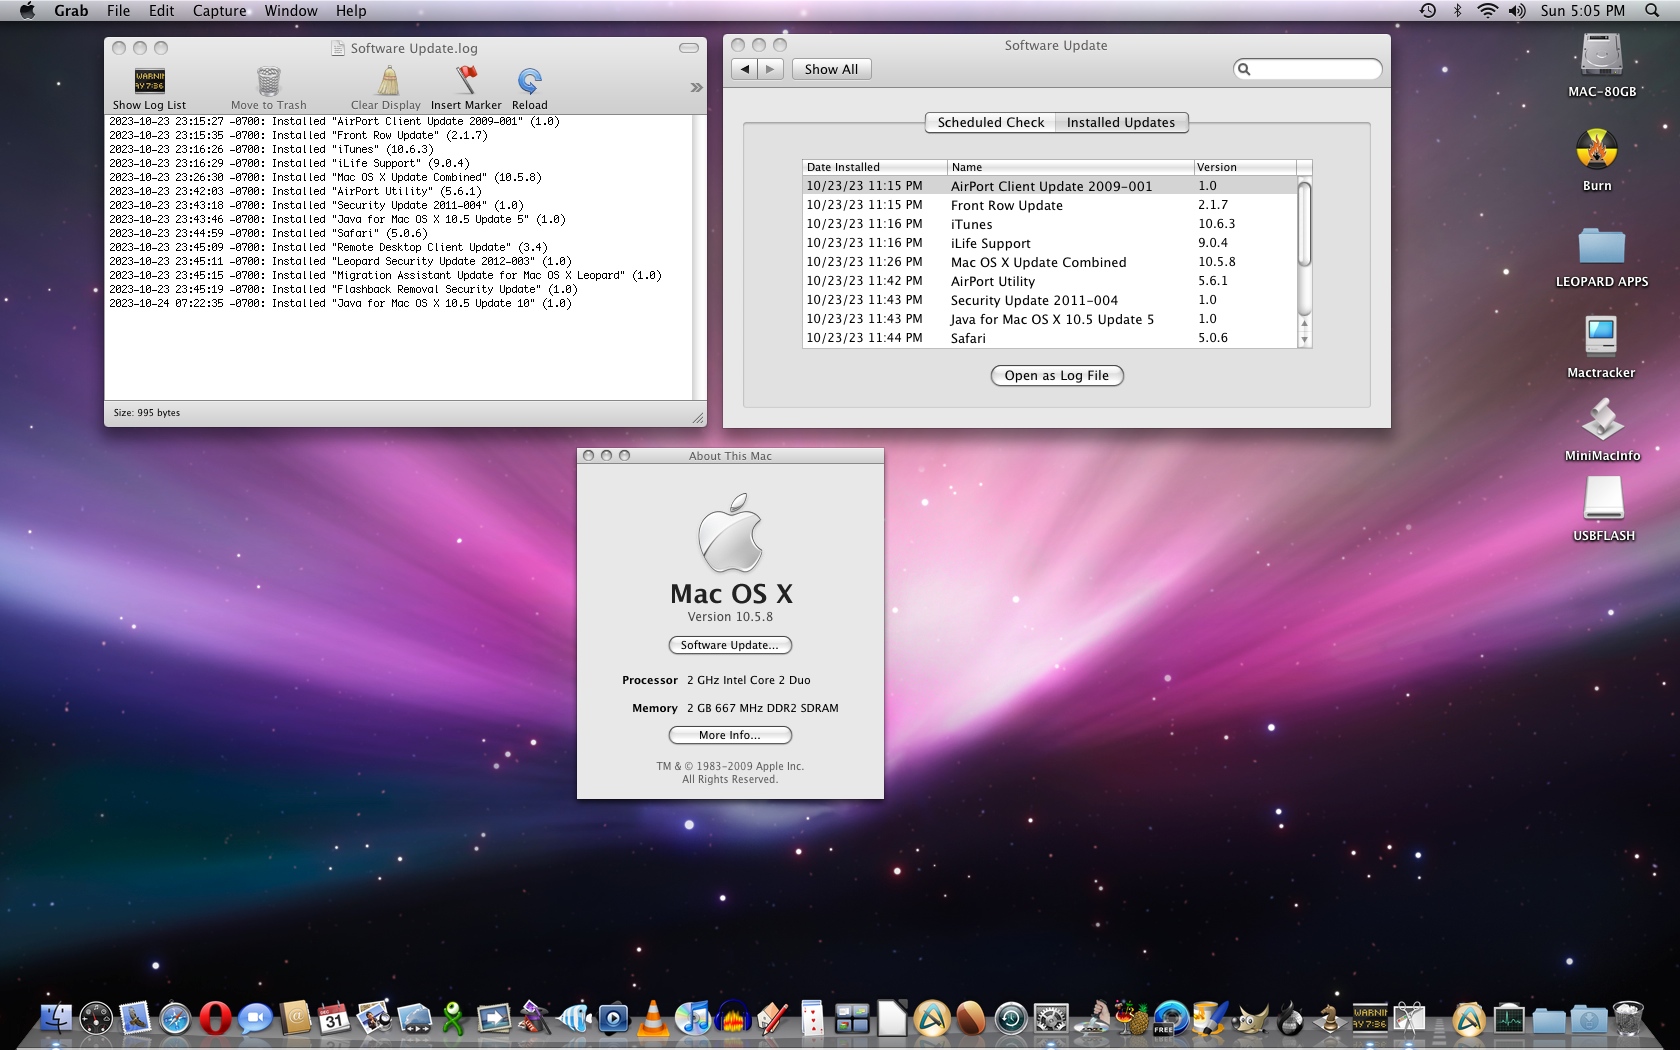Viewport: 1680px width, 1050px height.
Task: Select the Mac OS X Update Combined row
Action: (1049, 262)
